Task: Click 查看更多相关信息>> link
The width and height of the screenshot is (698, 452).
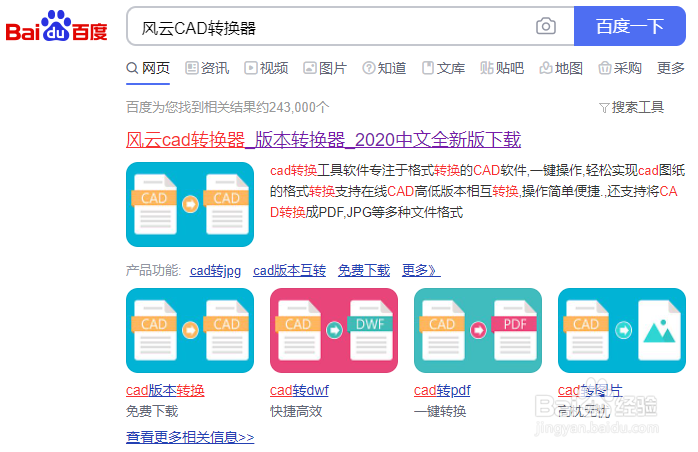Action: click(190, 437)
